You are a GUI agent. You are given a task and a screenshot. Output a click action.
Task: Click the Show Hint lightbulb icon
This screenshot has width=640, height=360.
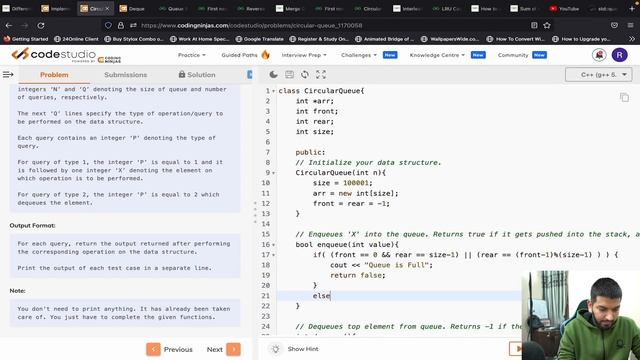[276, 349]
